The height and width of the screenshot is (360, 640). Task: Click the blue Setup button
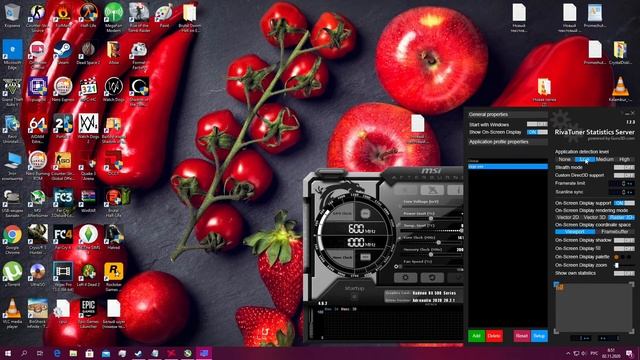coord(539,336)
